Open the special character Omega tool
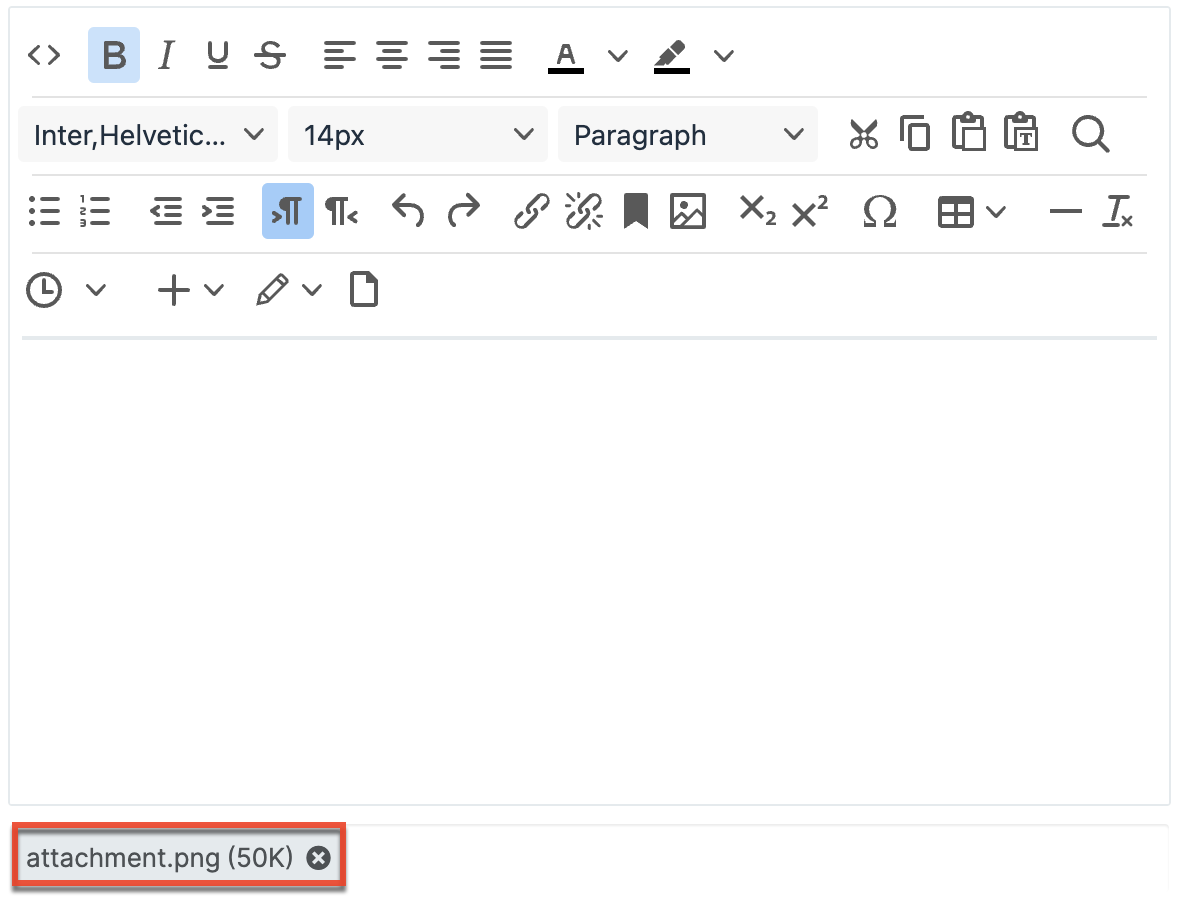Viewport: 1180px width, 904px height. coord(879,211)
